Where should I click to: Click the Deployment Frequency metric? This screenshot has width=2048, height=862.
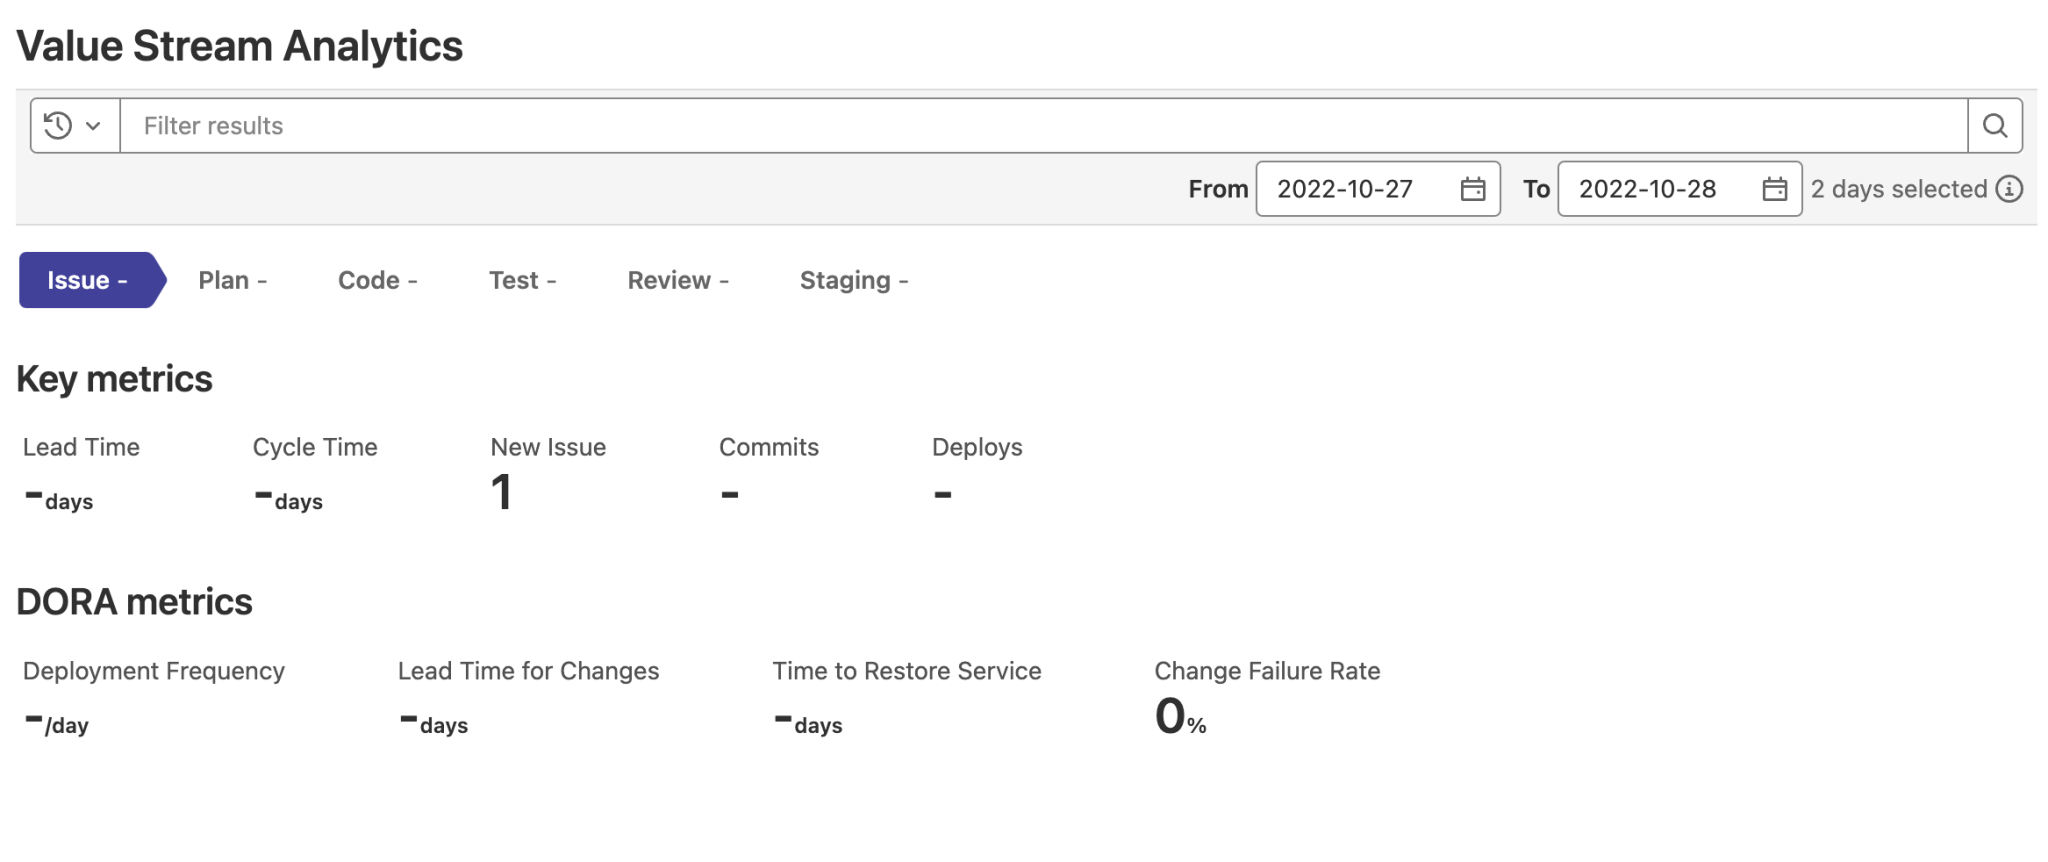click(153, 671)
